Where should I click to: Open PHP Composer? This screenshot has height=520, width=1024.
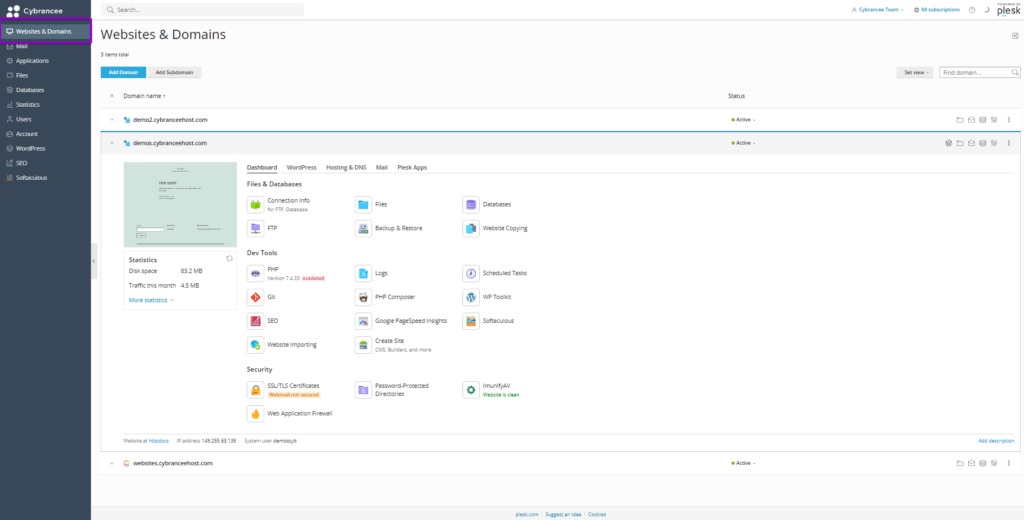[x=363, y=297]
